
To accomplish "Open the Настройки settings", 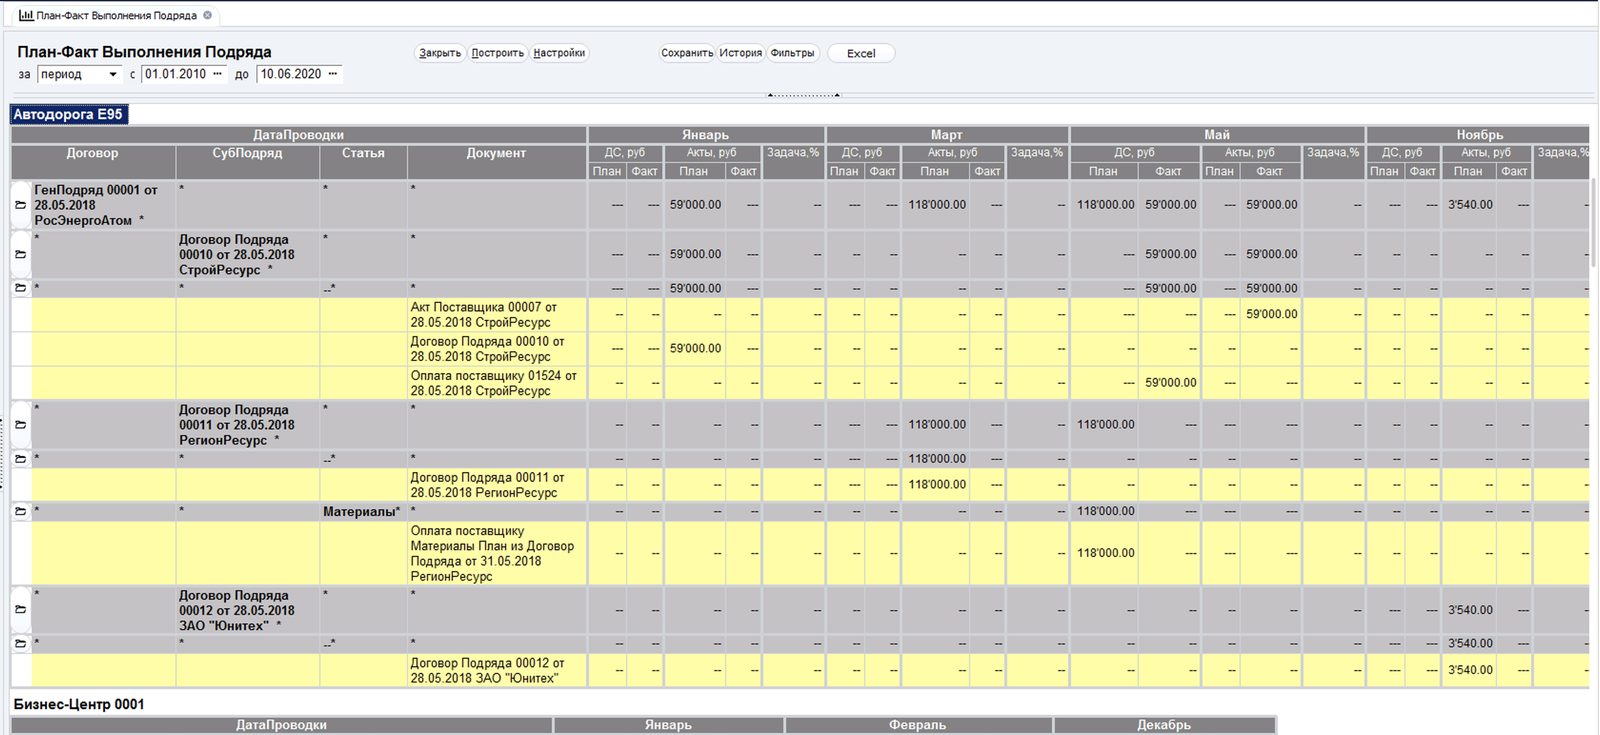I will coord(559,53).
